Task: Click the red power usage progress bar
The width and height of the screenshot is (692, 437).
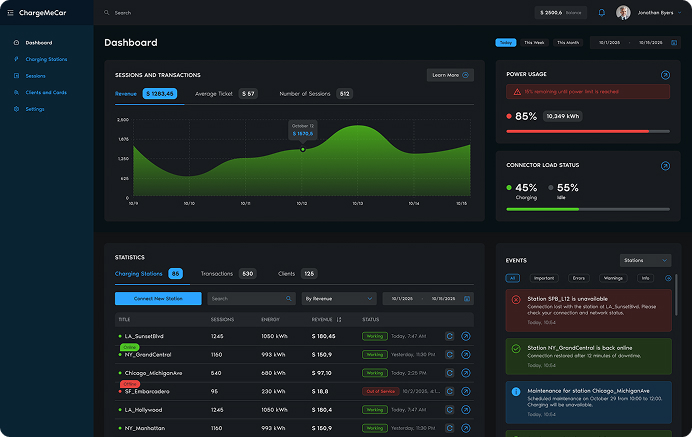Action: 577,131
